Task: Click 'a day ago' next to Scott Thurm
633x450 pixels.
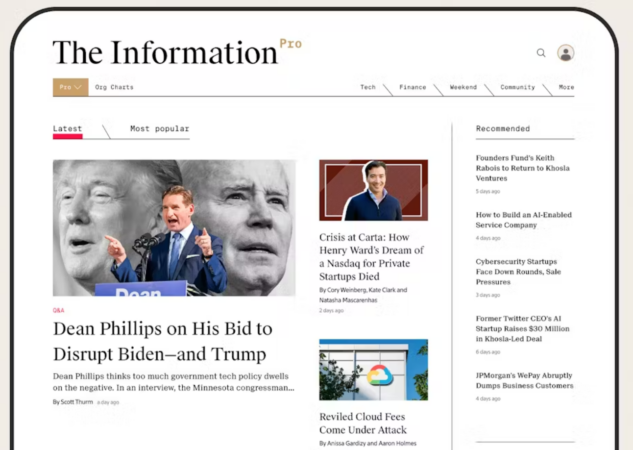Action: 108,402
